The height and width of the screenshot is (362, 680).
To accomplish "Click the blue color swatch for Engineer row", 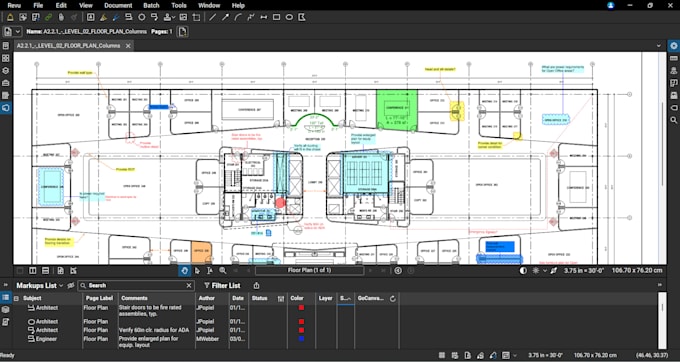I will coord(301,339).
